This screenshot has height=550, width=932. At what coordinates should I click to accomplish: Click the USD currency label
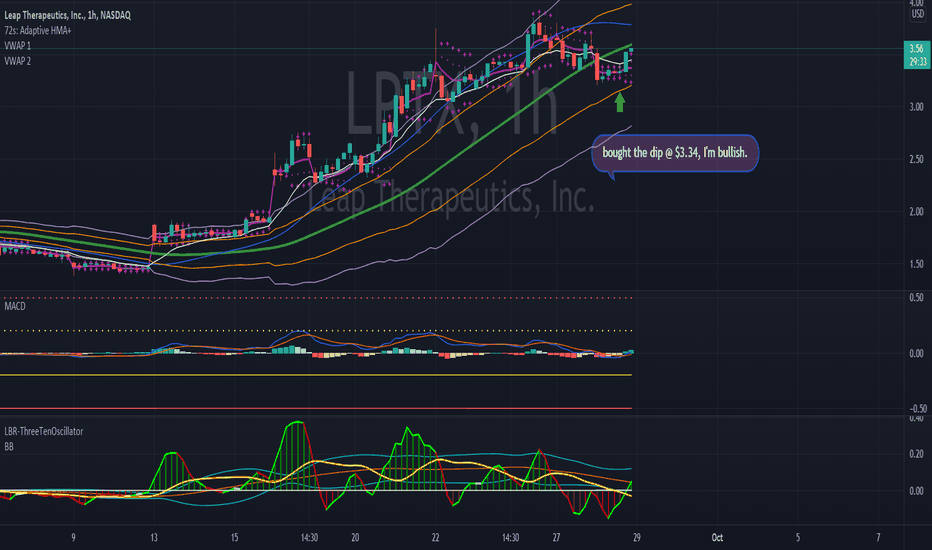tap(918, 14)
